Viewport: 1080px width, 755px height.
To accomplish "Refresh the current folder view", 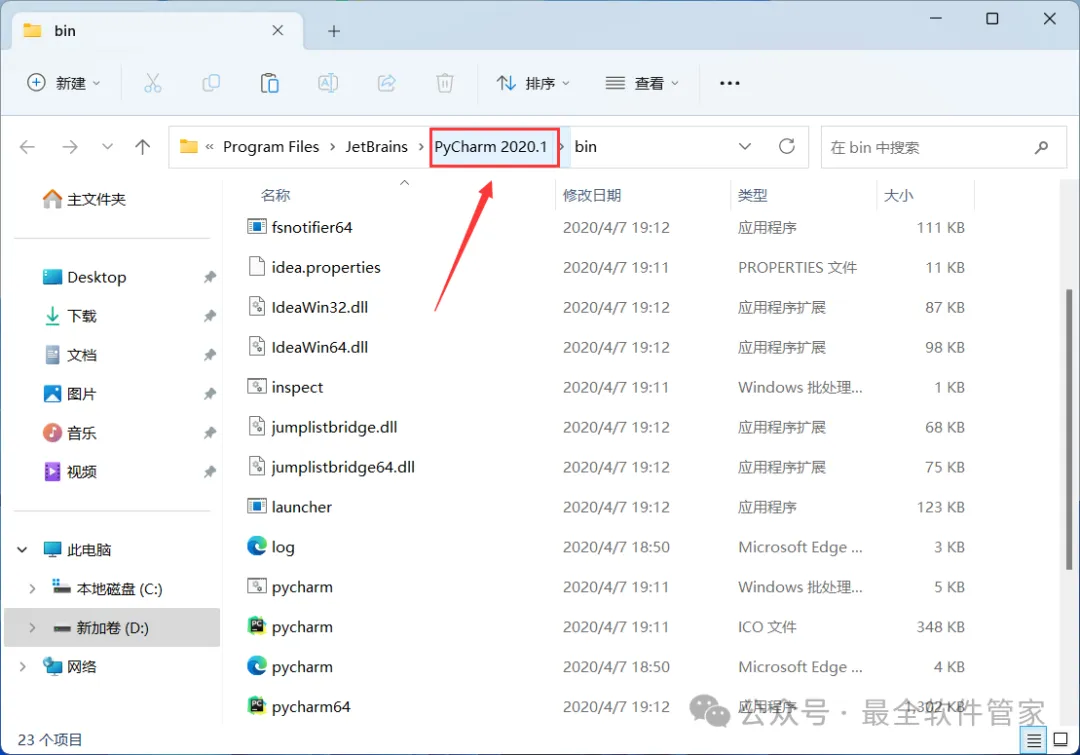I will point(787,146).
